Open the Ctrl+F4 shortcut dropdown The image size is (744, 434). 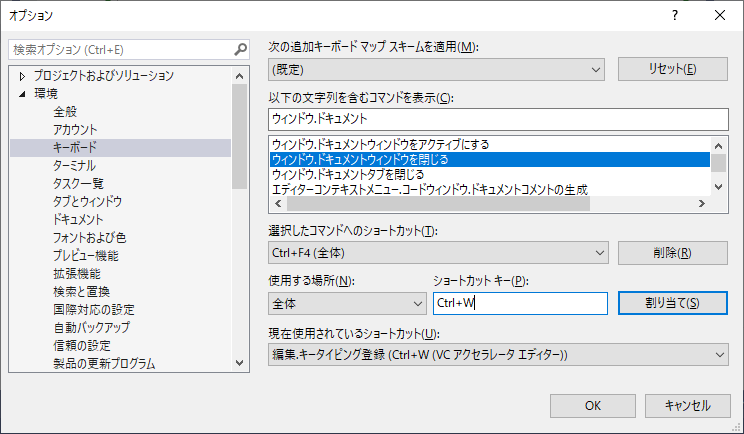[439, 253]
